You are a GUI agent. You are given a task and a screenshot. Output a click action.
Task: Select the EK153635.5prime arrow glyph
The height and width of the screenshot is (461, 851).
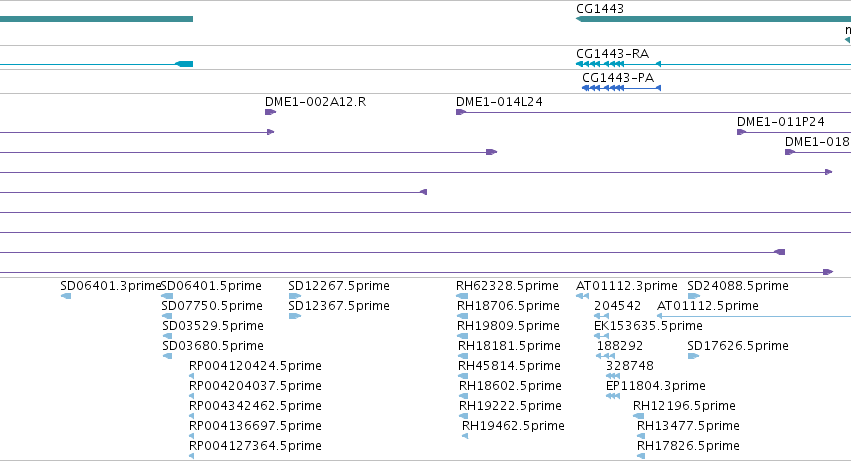pos(601,336)
